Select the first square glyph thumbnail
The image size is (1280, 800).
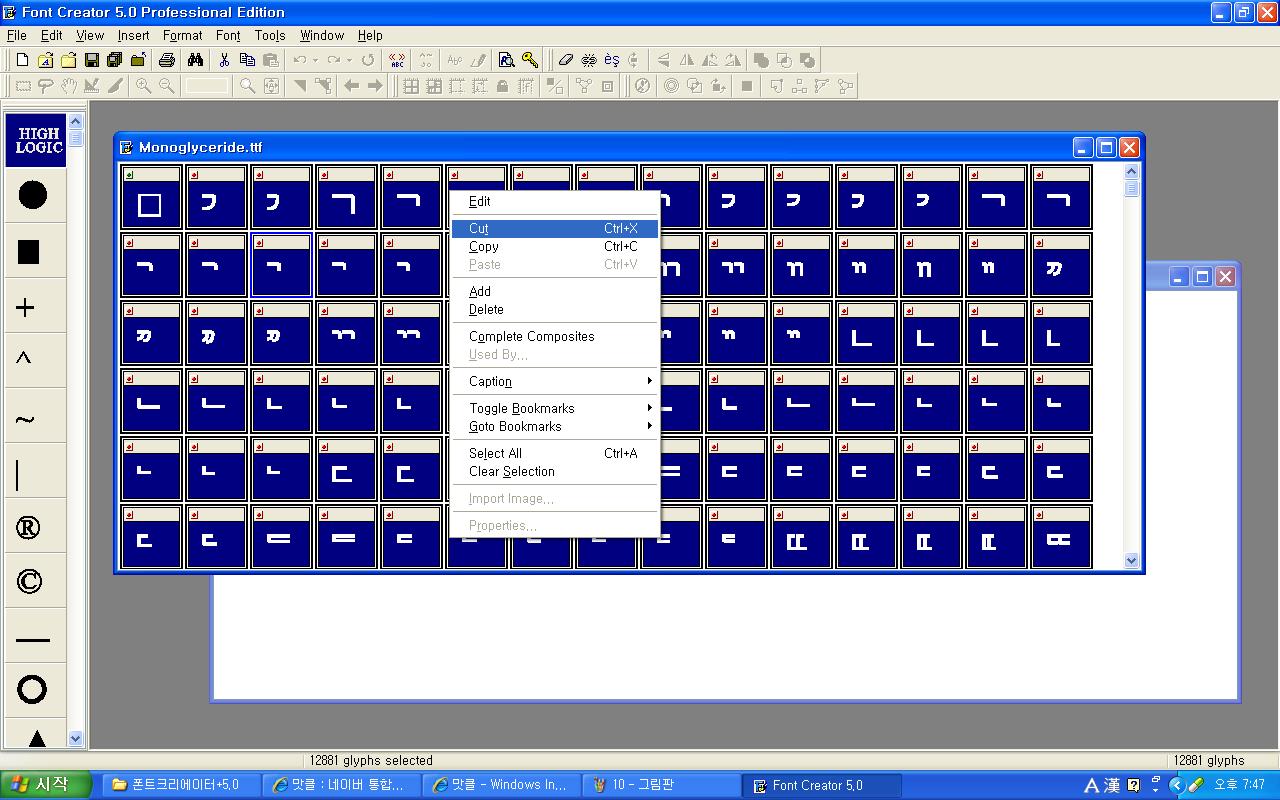[x=150, y=197]
